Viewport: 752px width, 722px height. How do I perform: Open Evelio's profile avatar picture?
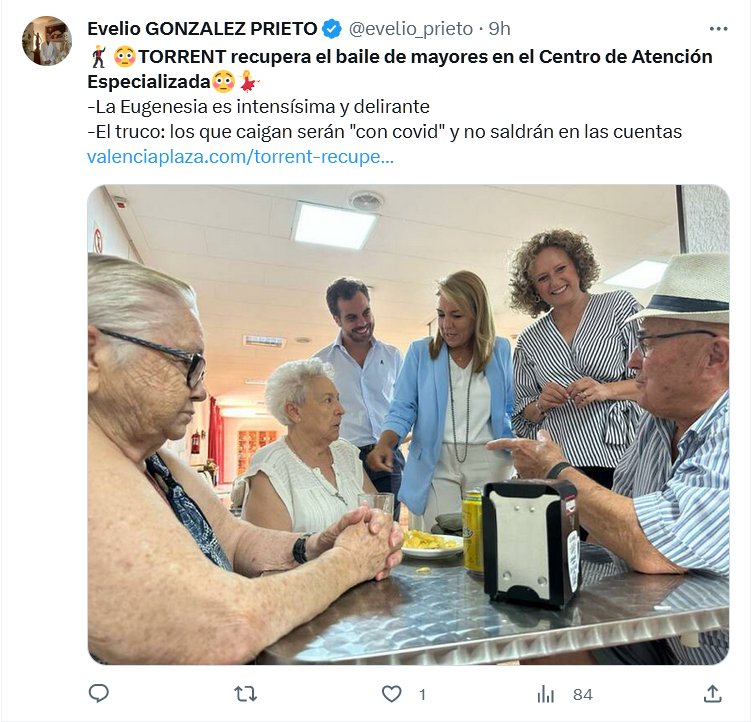47,40
